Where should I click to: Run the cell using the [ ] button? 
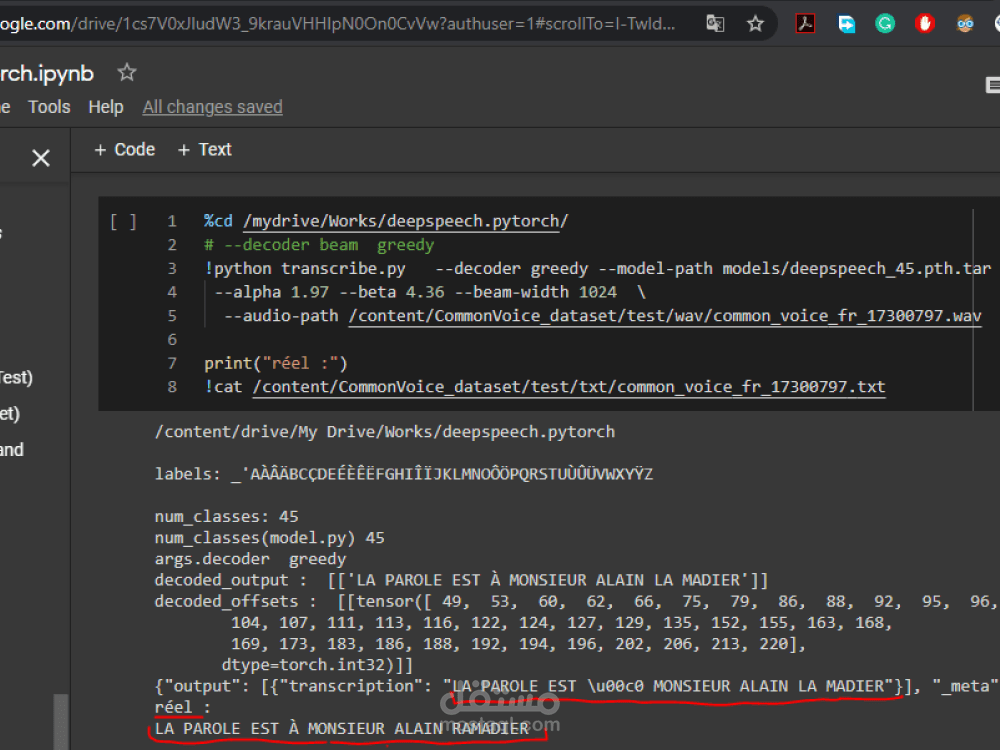point(123,222)
